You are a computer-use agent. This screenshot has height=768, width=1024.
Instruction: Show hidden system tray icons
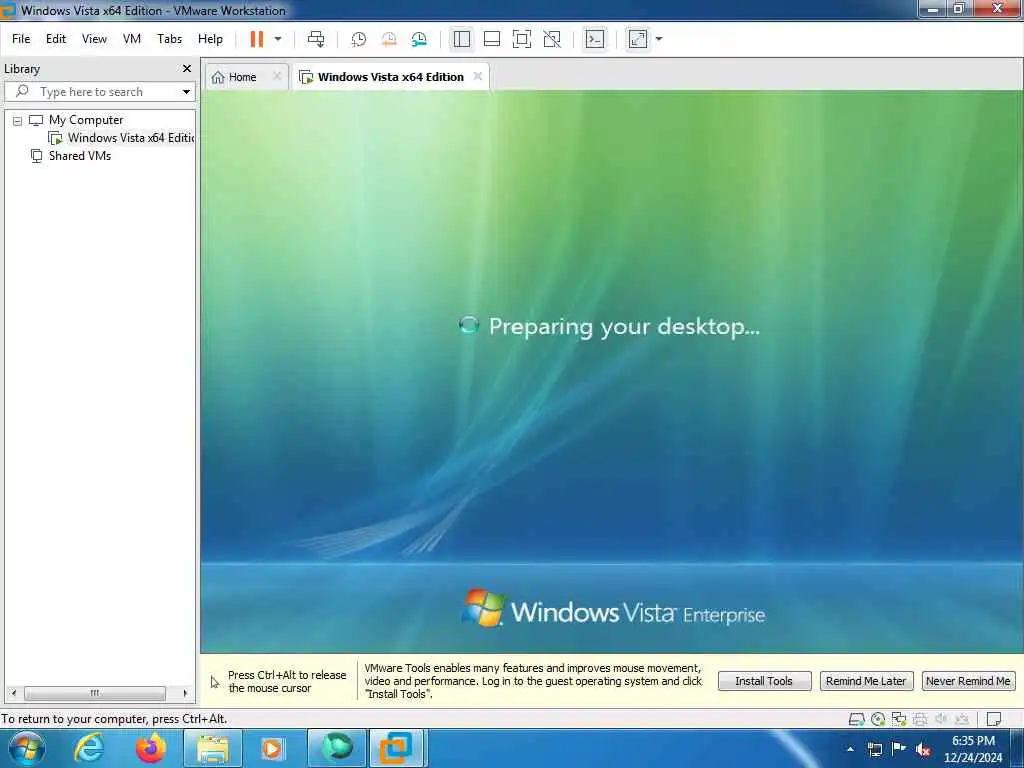[850, 750]
